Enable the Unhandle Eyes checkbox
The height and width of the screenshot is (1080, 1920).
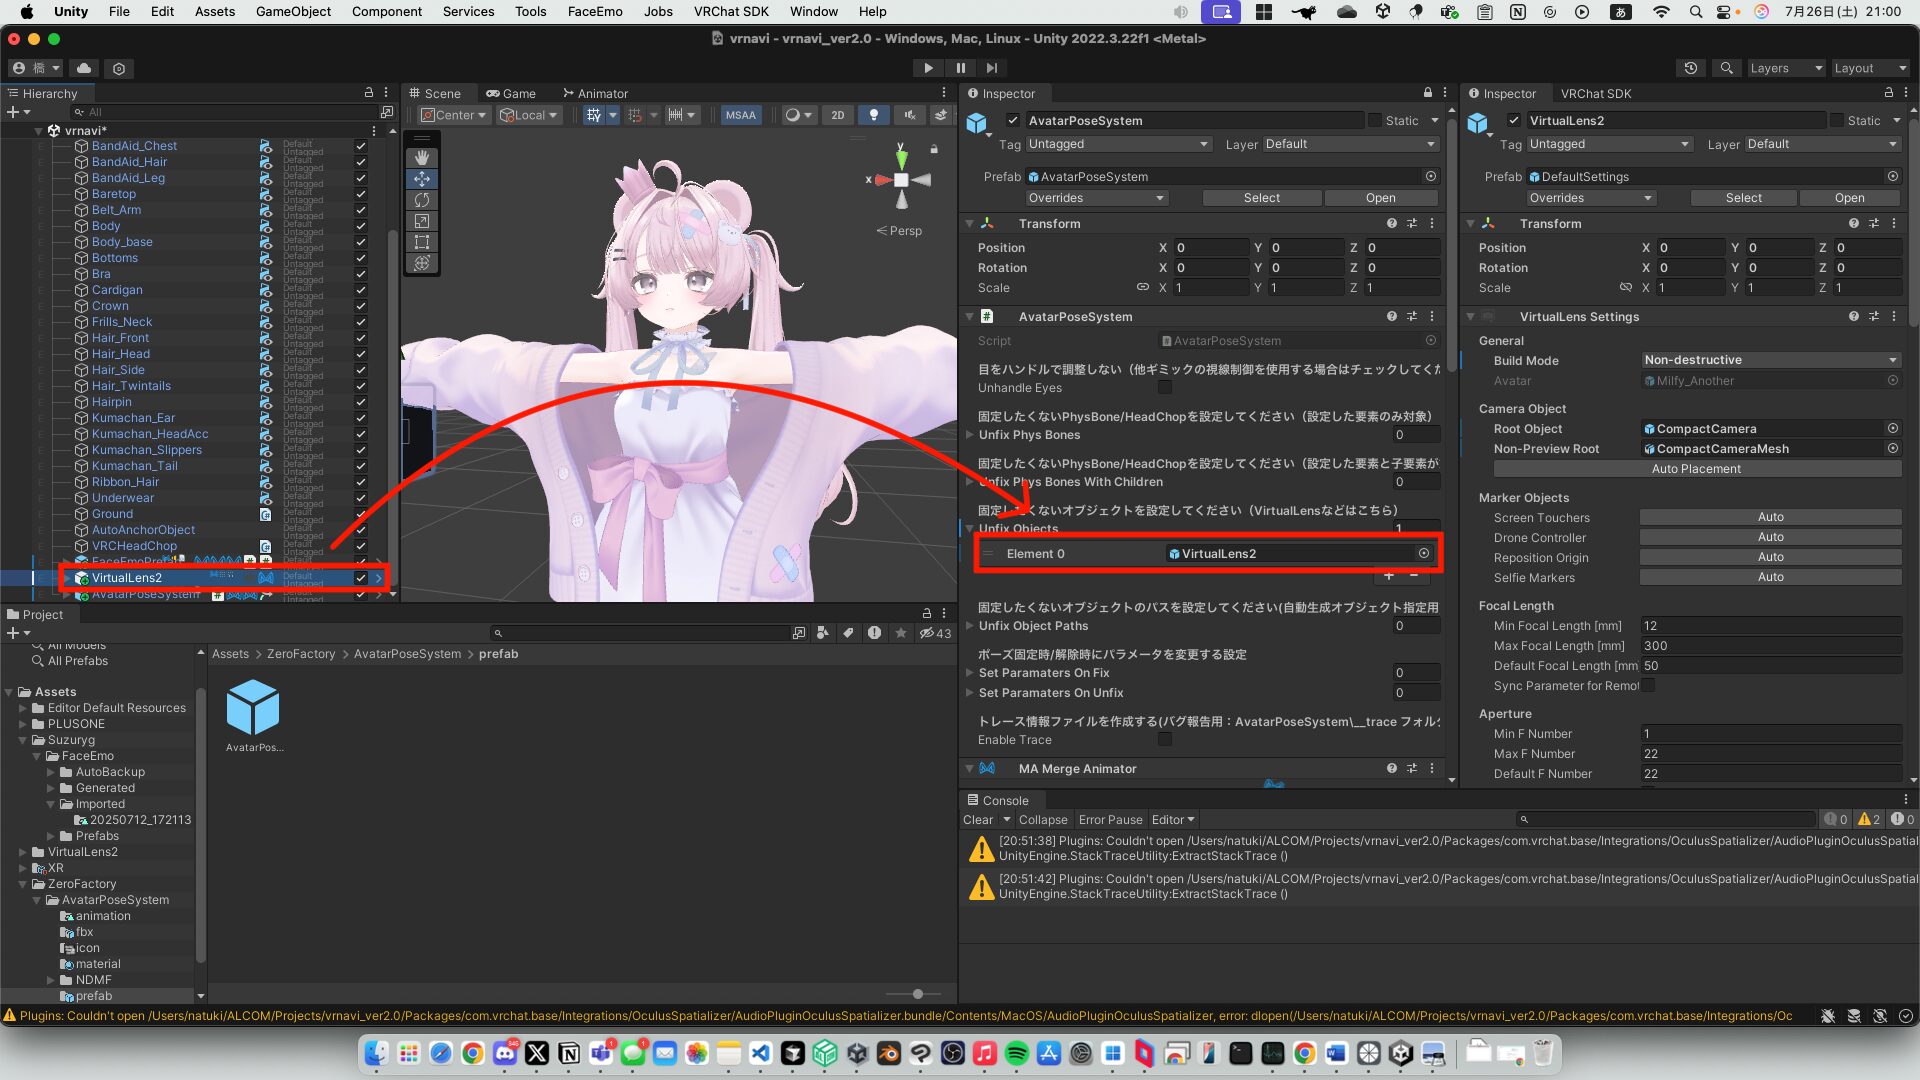coord(1164,388)
